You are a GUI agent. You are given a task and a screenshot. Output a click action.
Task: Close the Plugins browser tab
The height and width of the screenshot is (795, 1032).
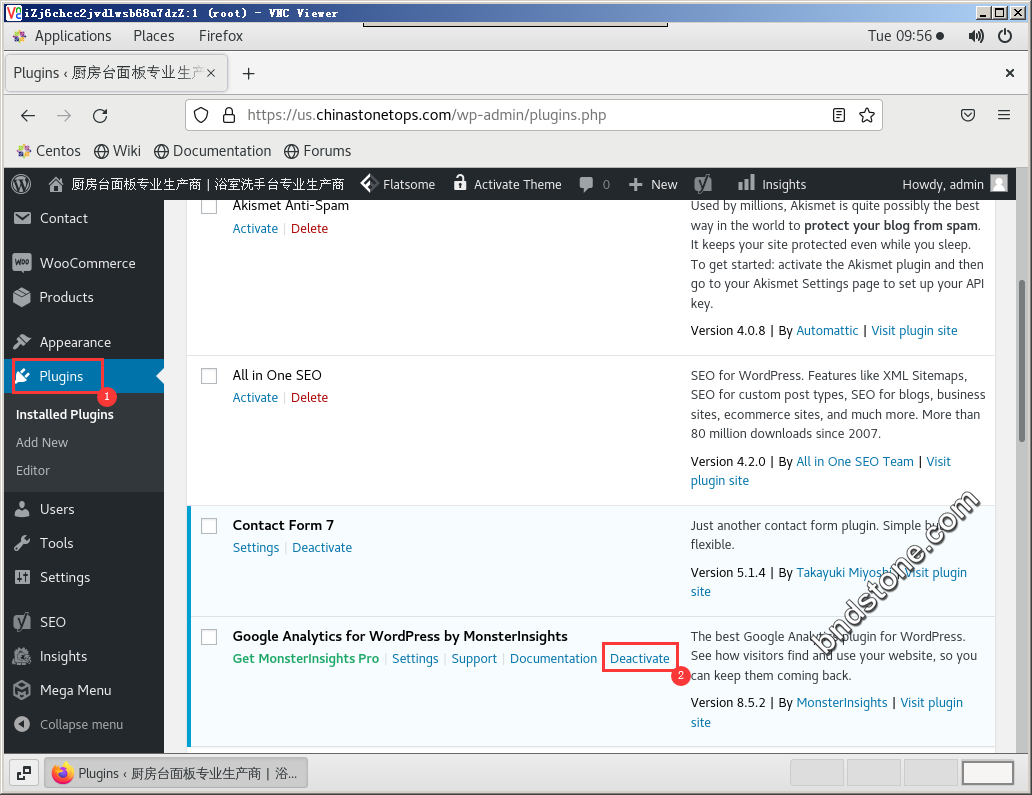click(x=211, y=73)
